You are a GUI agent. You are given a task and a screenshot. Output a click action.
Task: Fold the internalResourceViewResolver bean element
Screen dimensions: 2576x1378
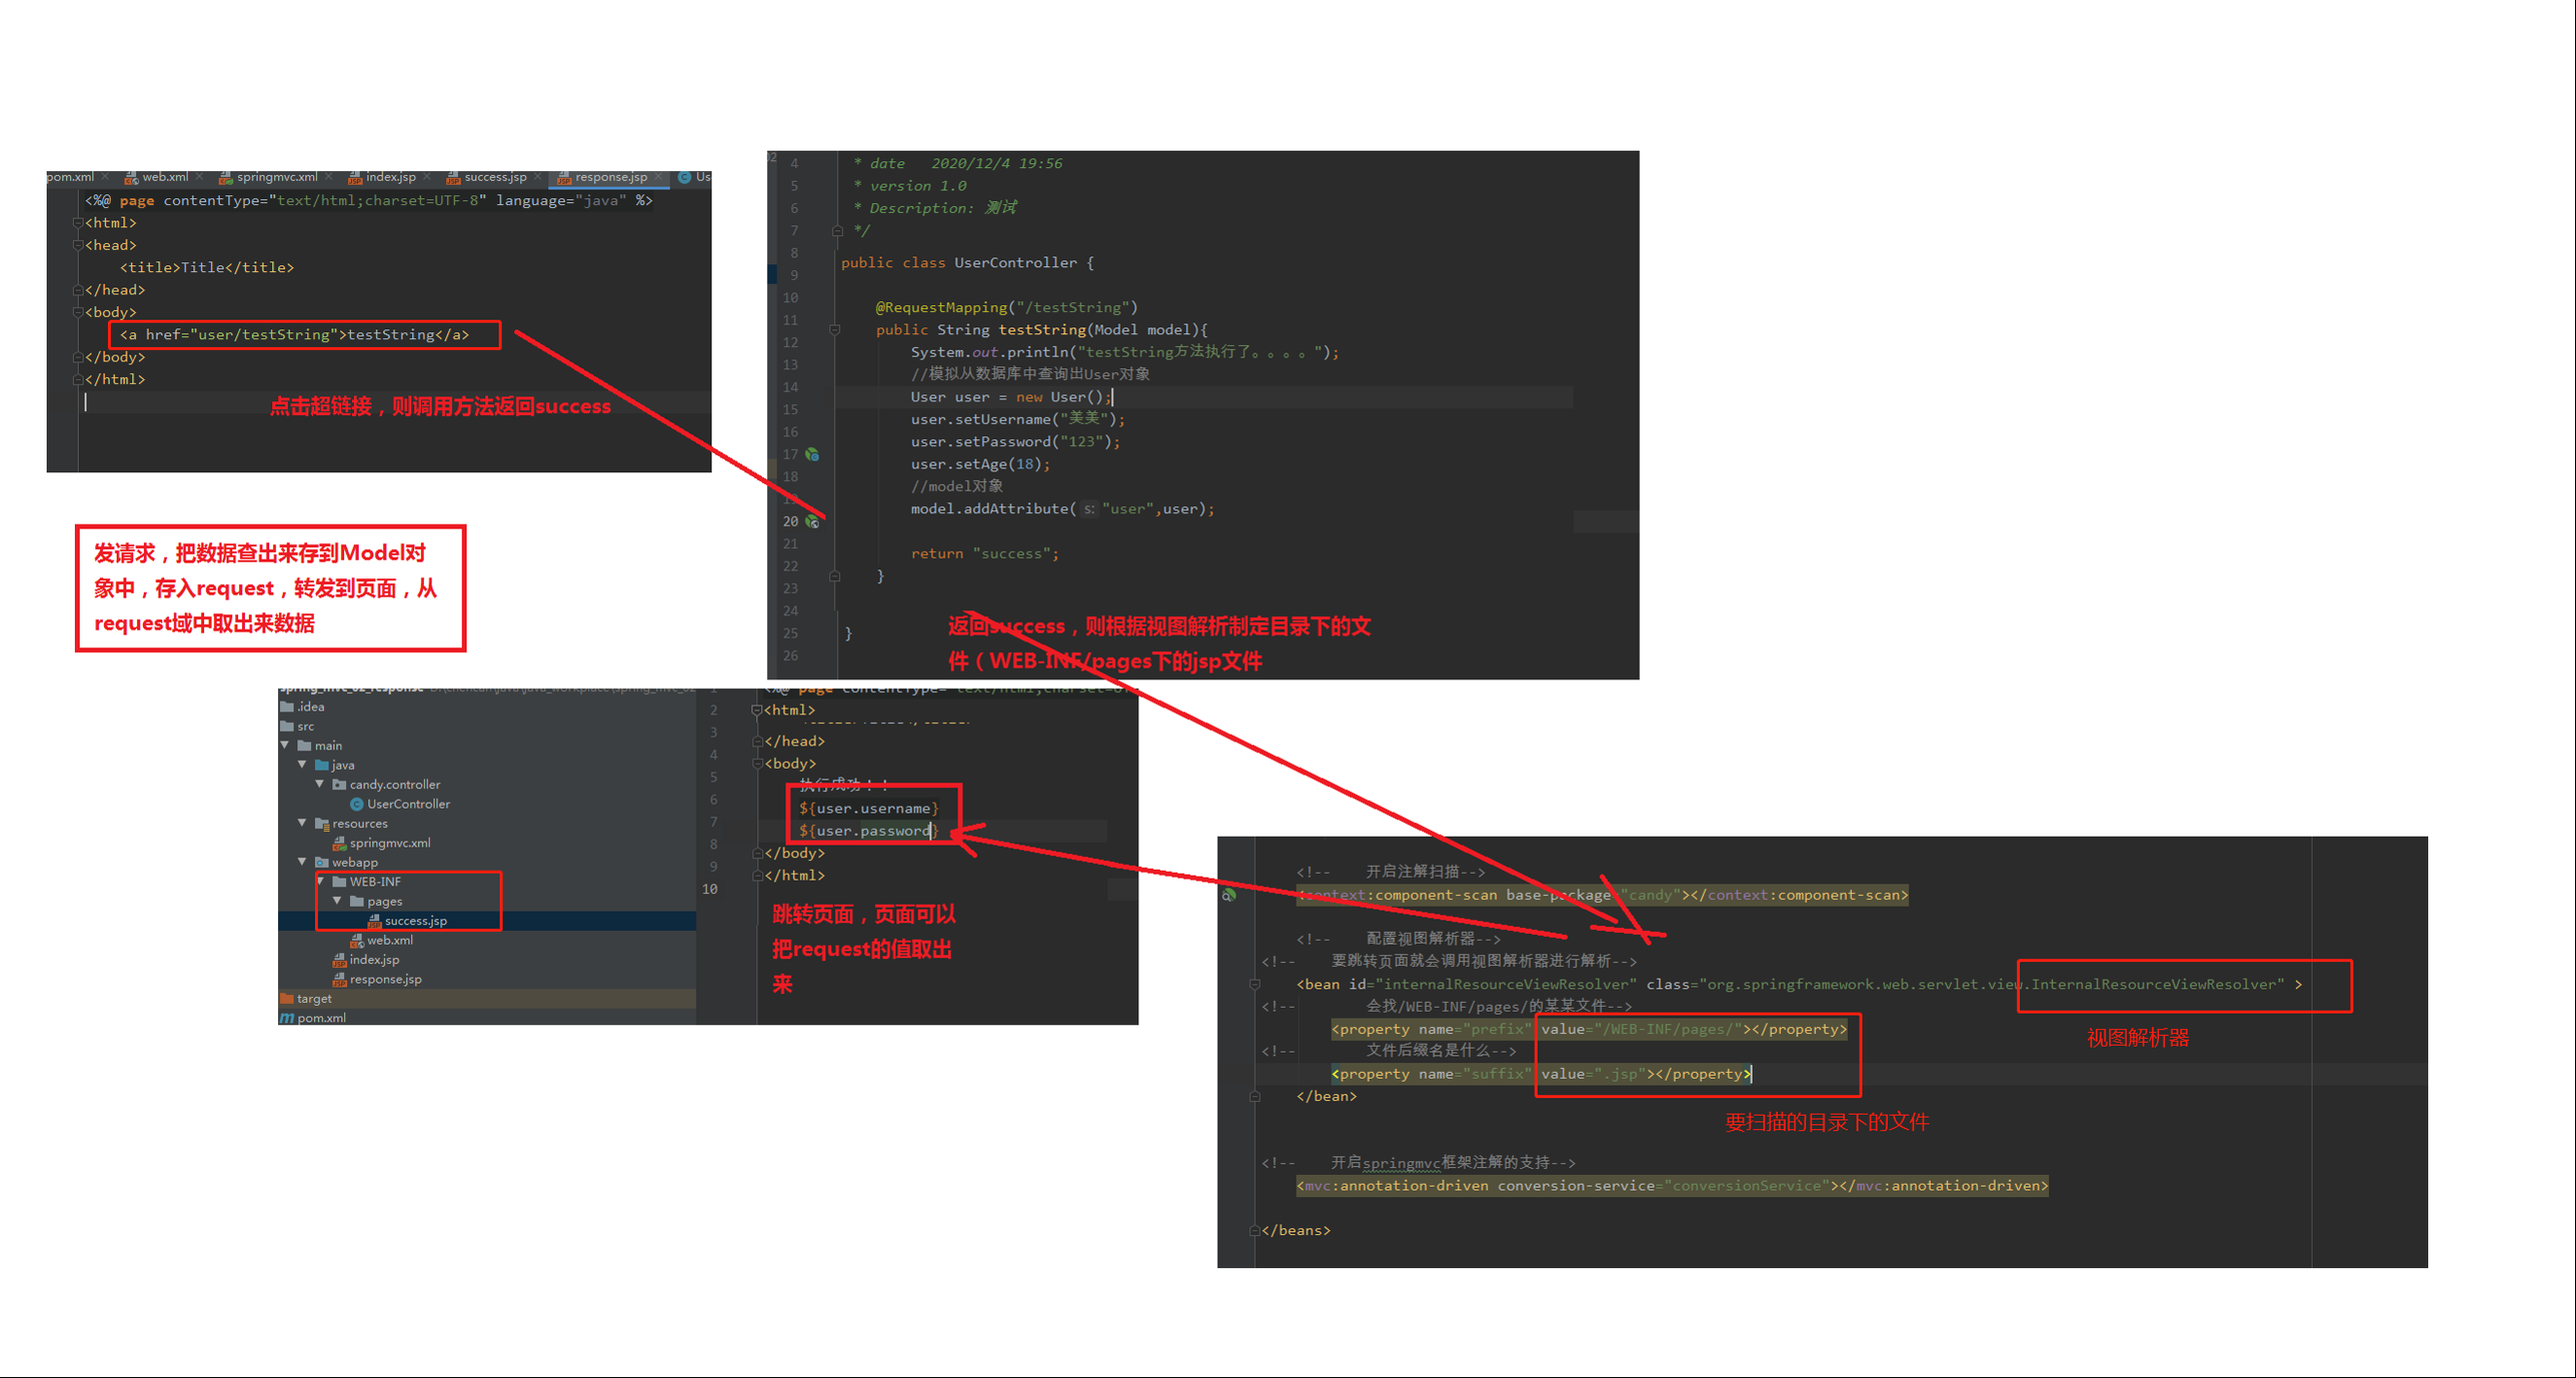[x=1254, y=984]
